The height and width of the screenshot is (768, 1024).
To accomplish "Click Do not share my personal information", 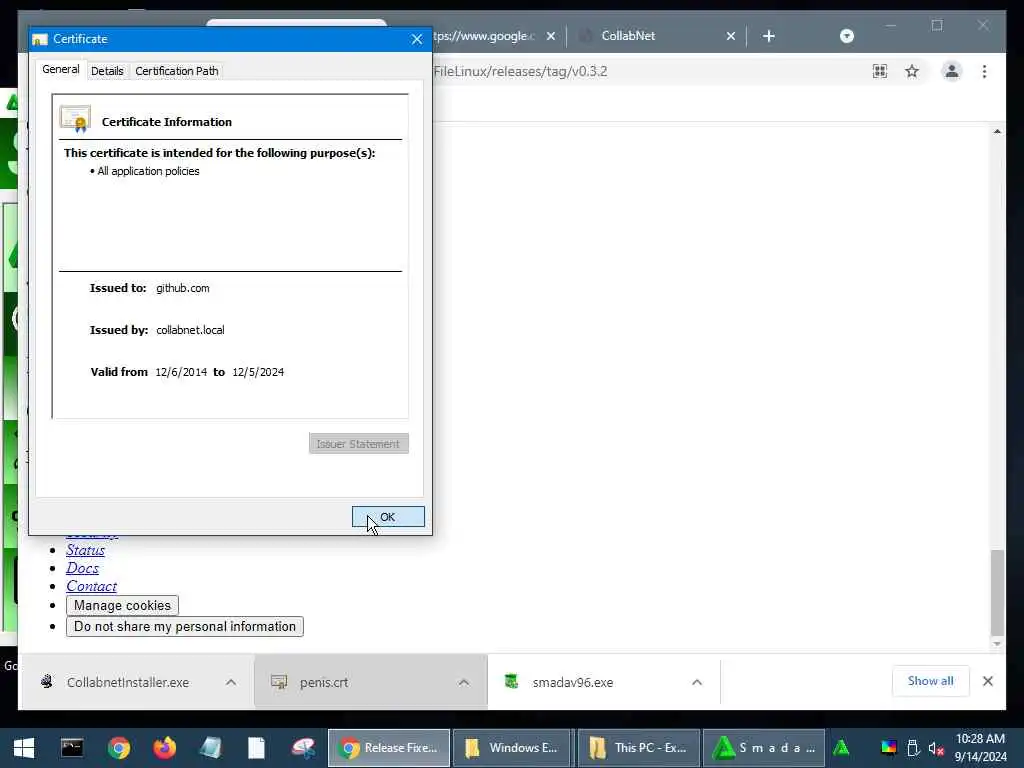I will click(x=185, y=626).
